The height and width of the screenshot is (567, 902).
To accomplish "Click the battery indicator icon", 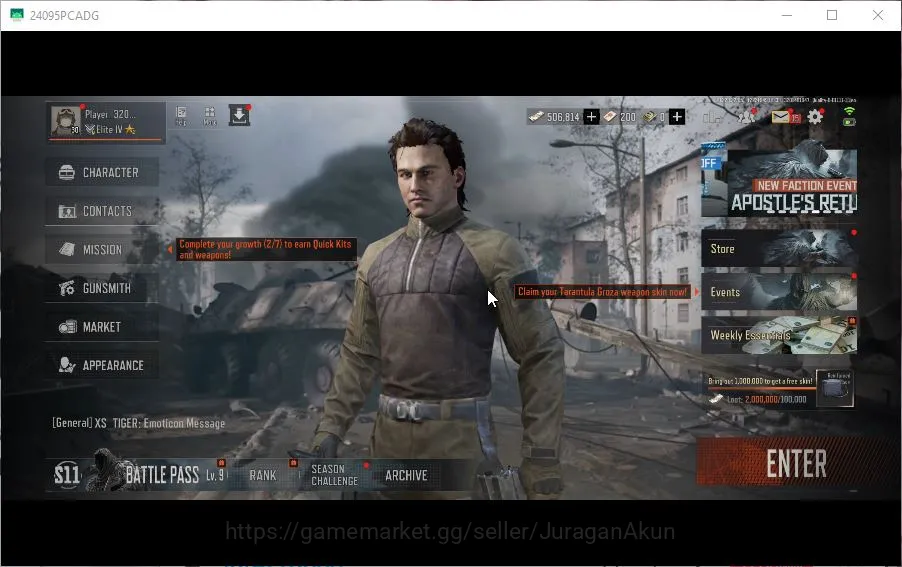I will pos(849,122).
